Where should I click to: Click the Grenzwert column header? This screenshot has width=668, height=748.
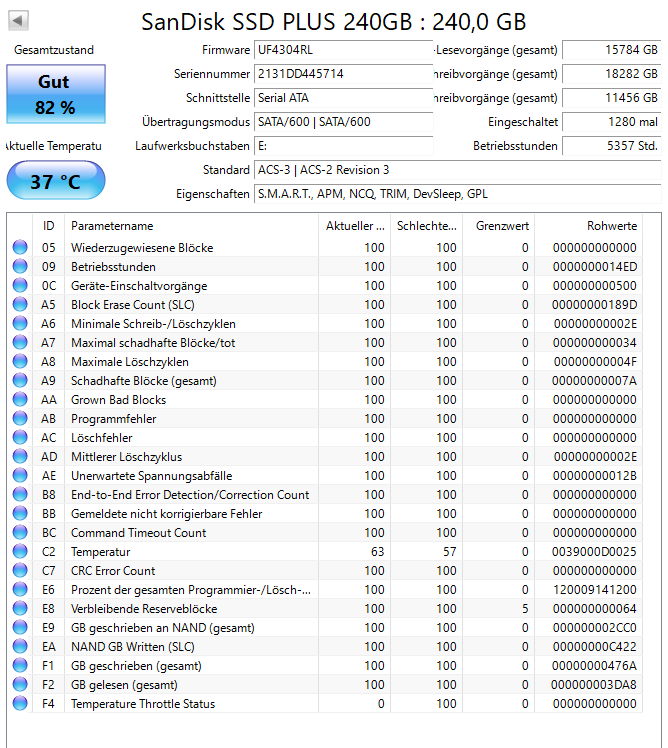[x=499, y=226]
